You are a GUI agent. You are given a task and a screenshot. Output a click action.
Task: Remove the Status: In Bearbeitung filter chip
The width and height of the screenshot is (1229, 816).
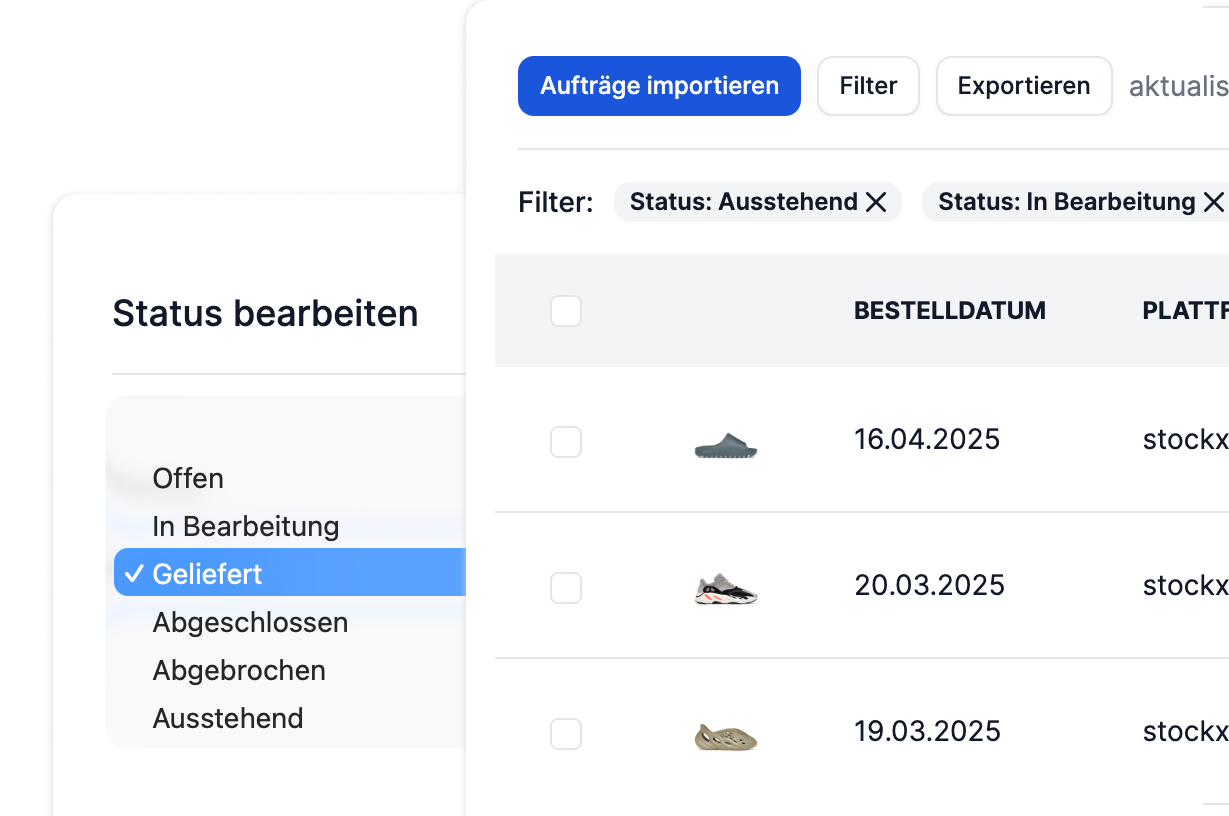coord(1213,202)
